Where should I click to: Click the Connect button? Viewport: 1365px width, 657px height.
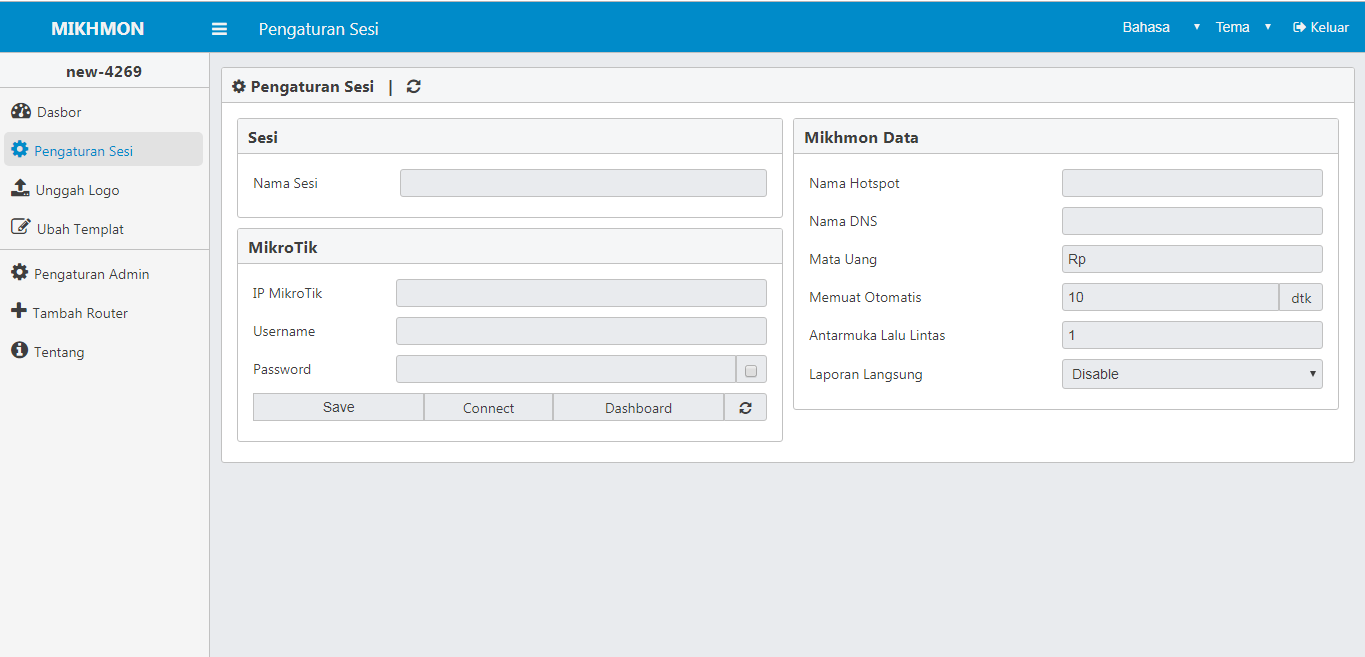point(488,407)
